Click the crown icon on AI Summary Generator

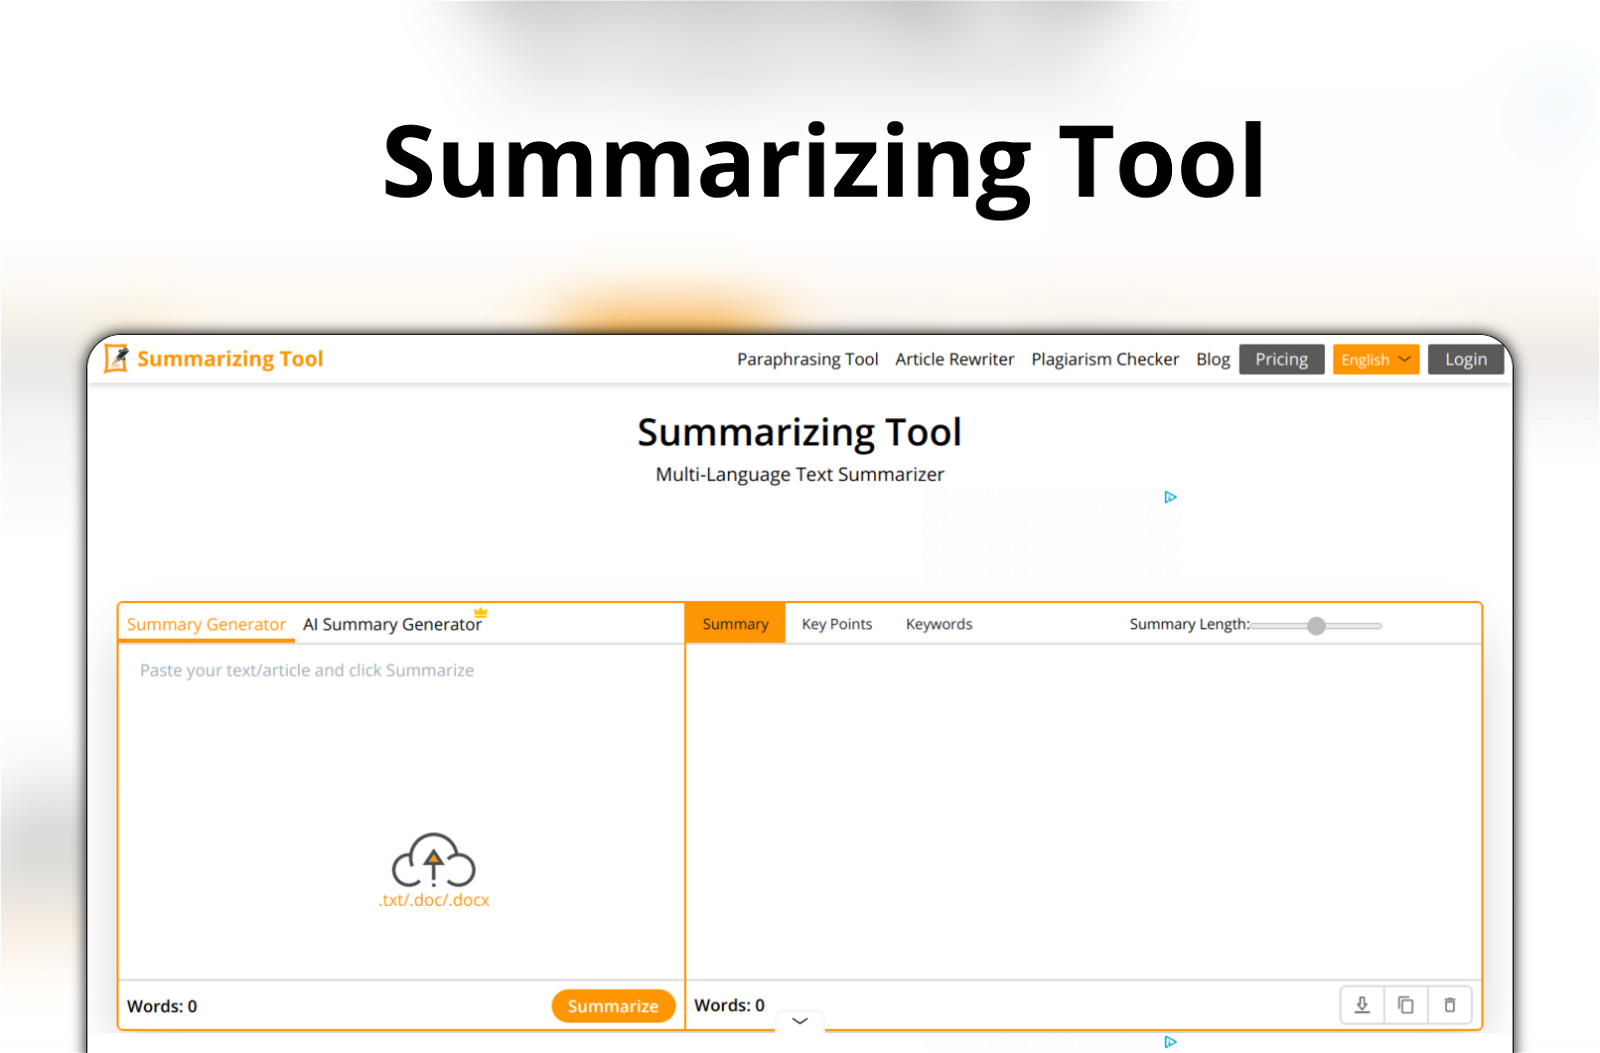coord(481,612)
